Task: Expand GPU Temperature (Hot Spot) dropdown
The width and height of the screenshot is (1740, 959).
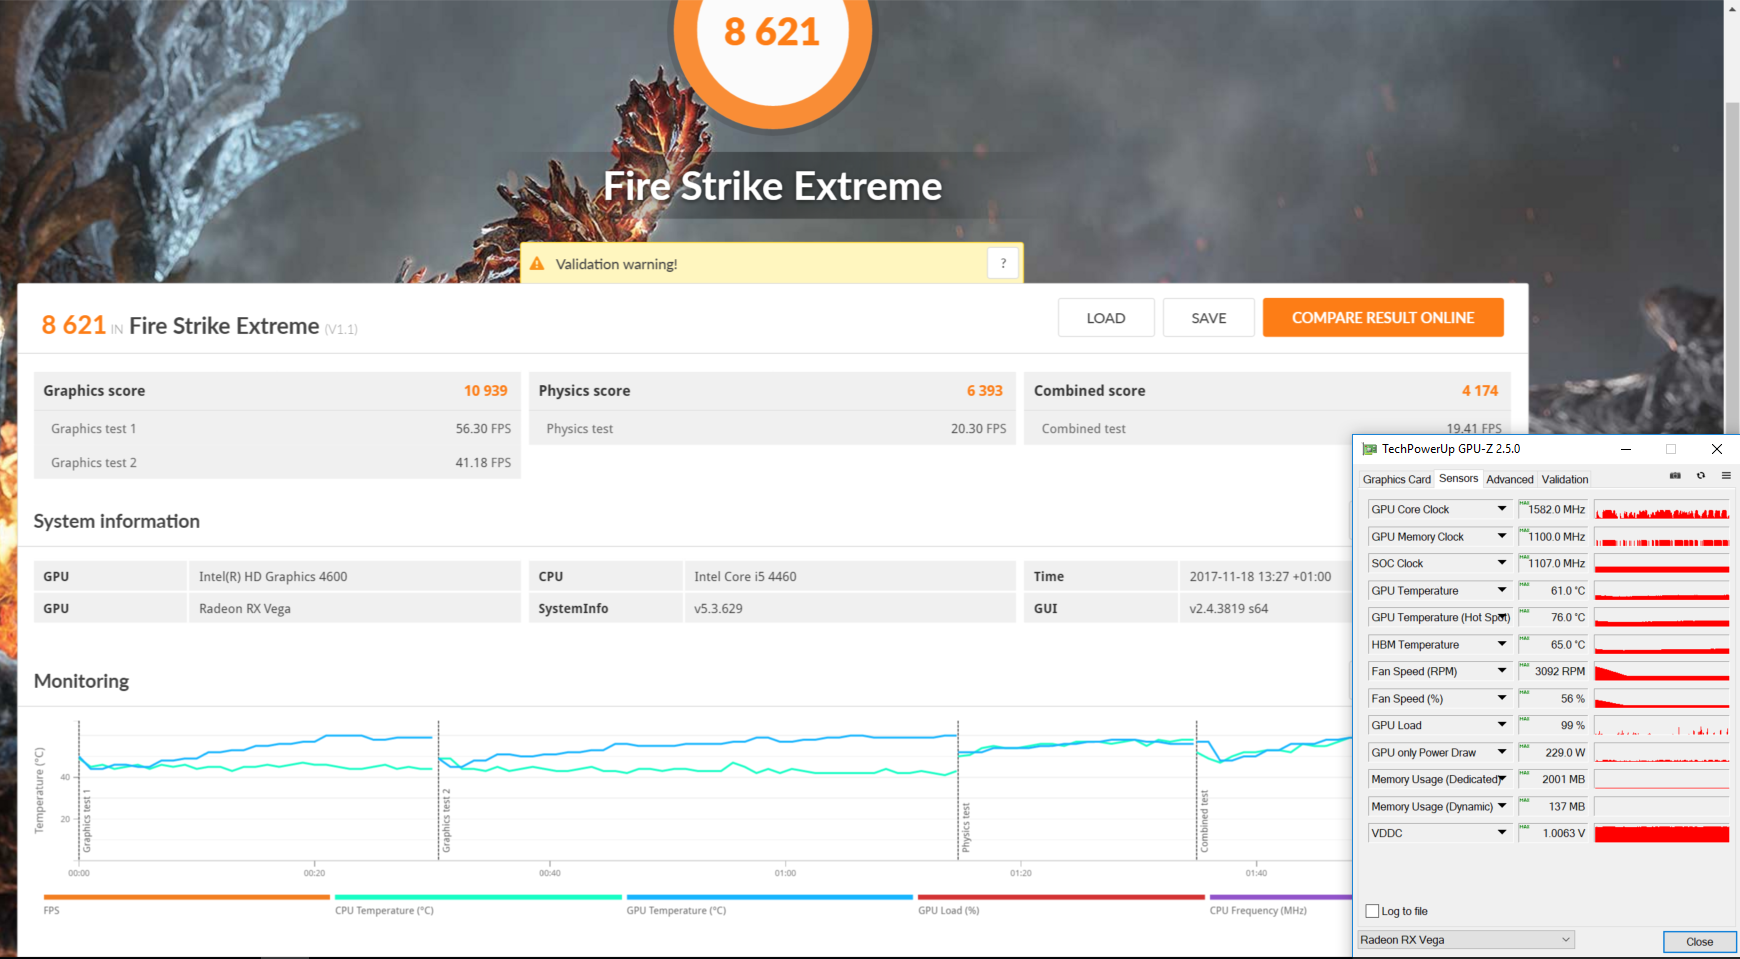Action: (1502, 617)
